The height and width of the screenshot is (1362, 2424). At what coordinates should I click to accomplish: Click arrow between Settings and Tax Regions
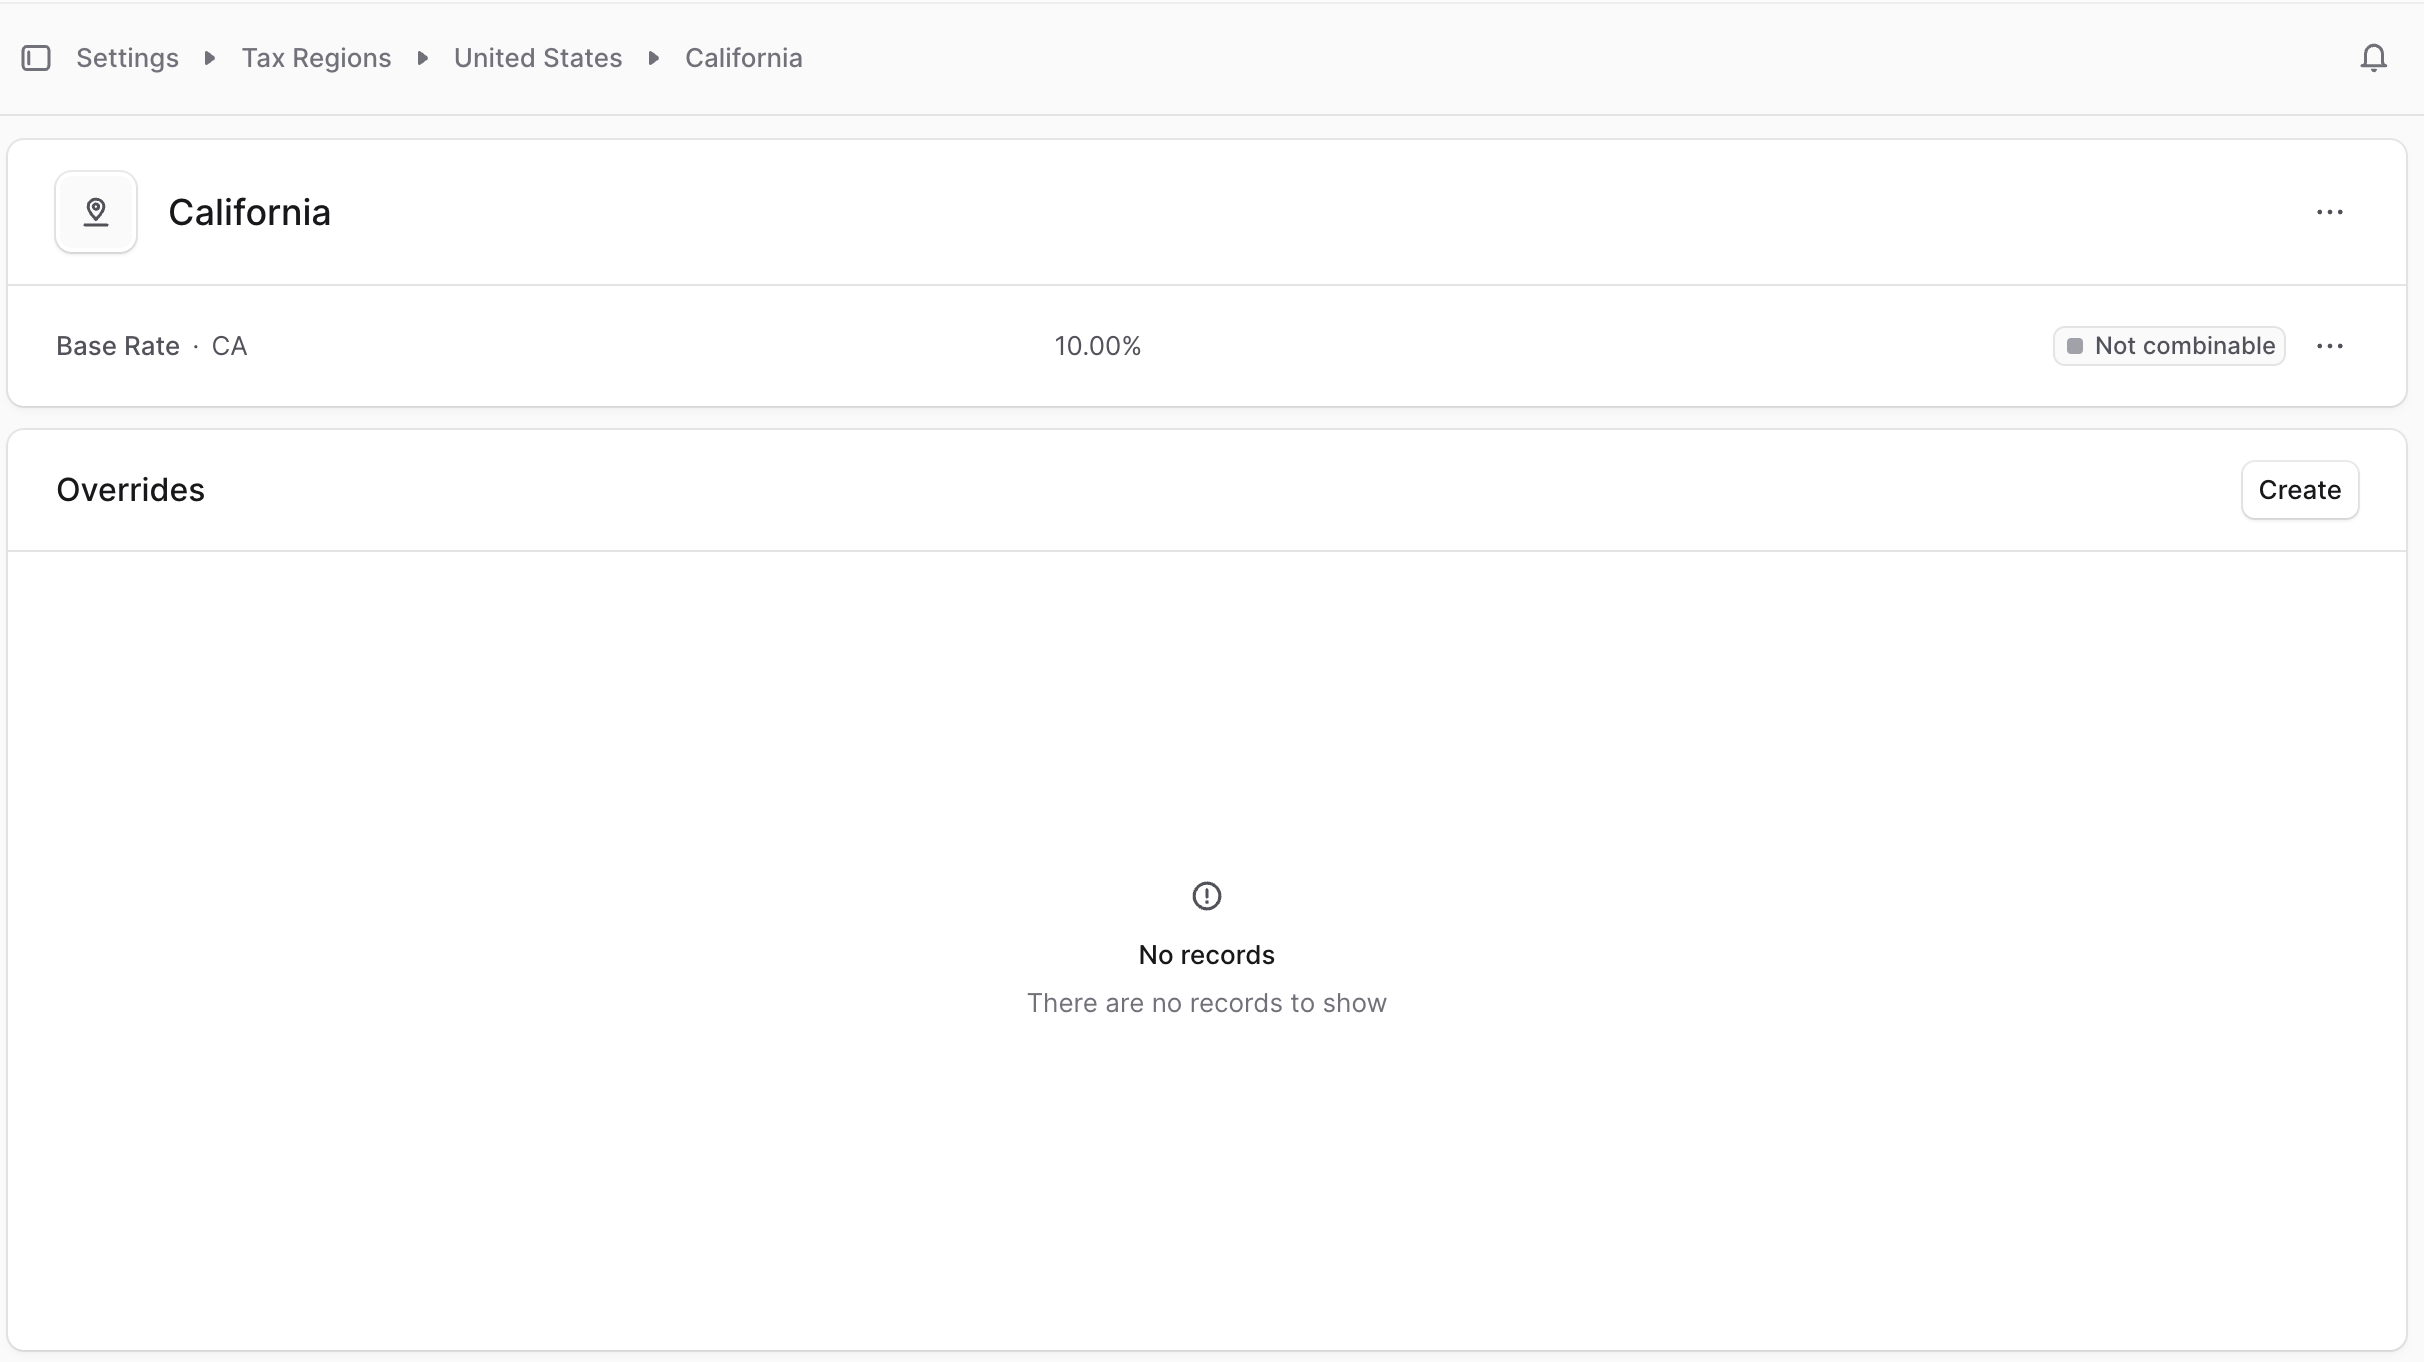coord(210,58)
